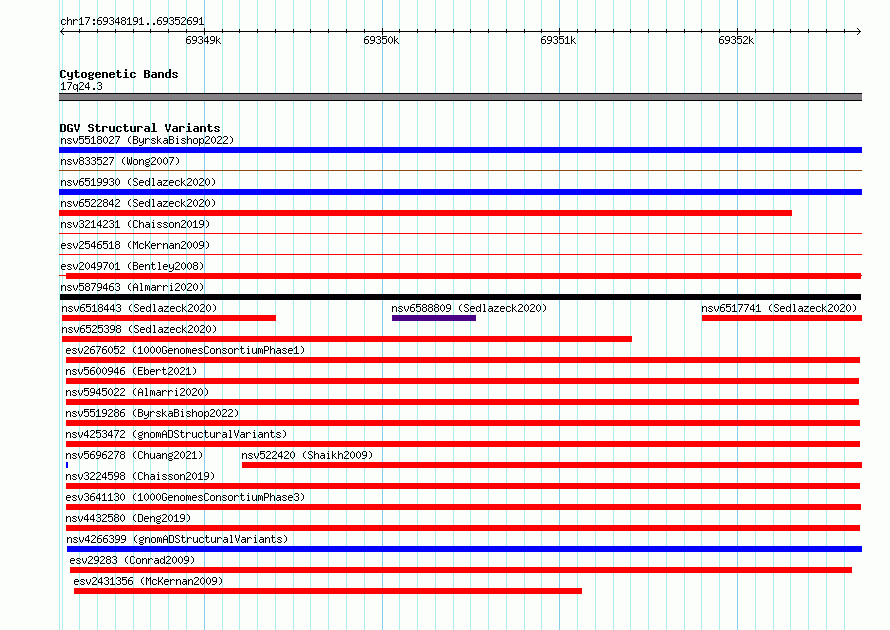Click the nsv6522842 (Sedlazeck2020) label

(x=138, y=203)
